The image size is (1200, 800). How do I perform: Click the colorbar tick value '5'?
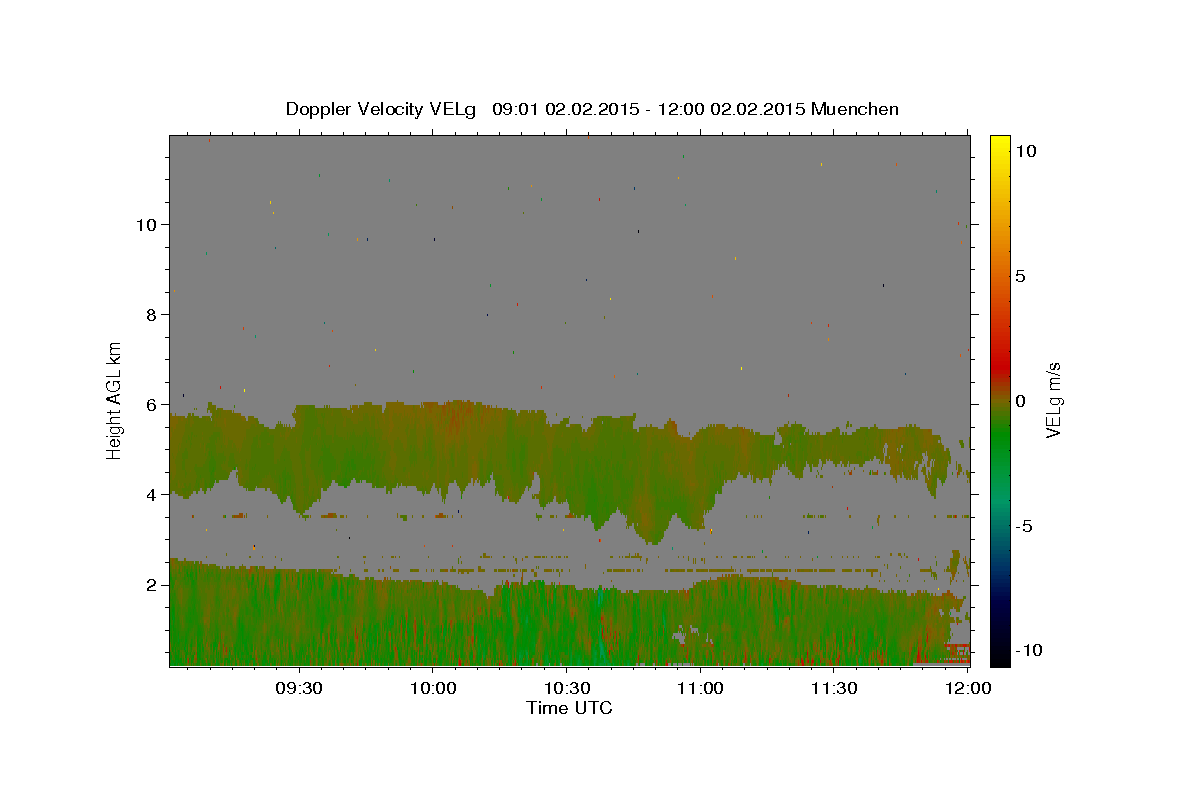[1020, 276]
